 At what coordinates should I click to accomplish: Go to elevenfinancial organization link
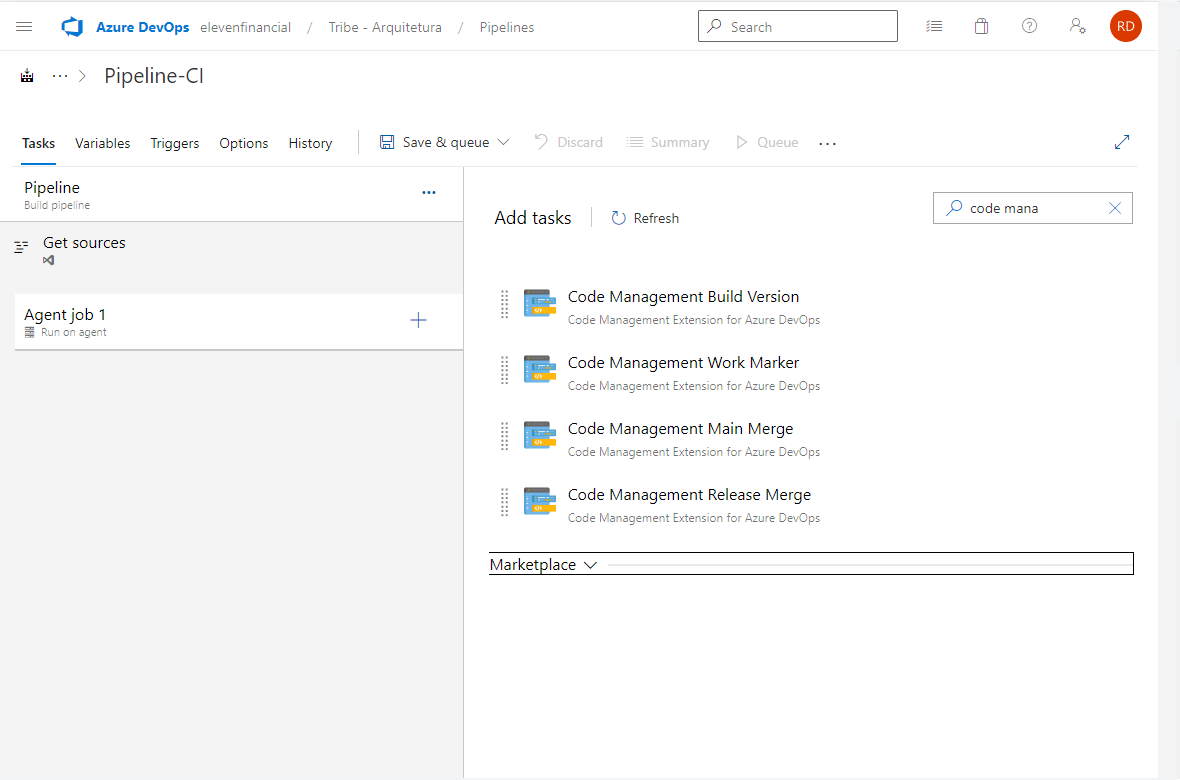(245, 27)
